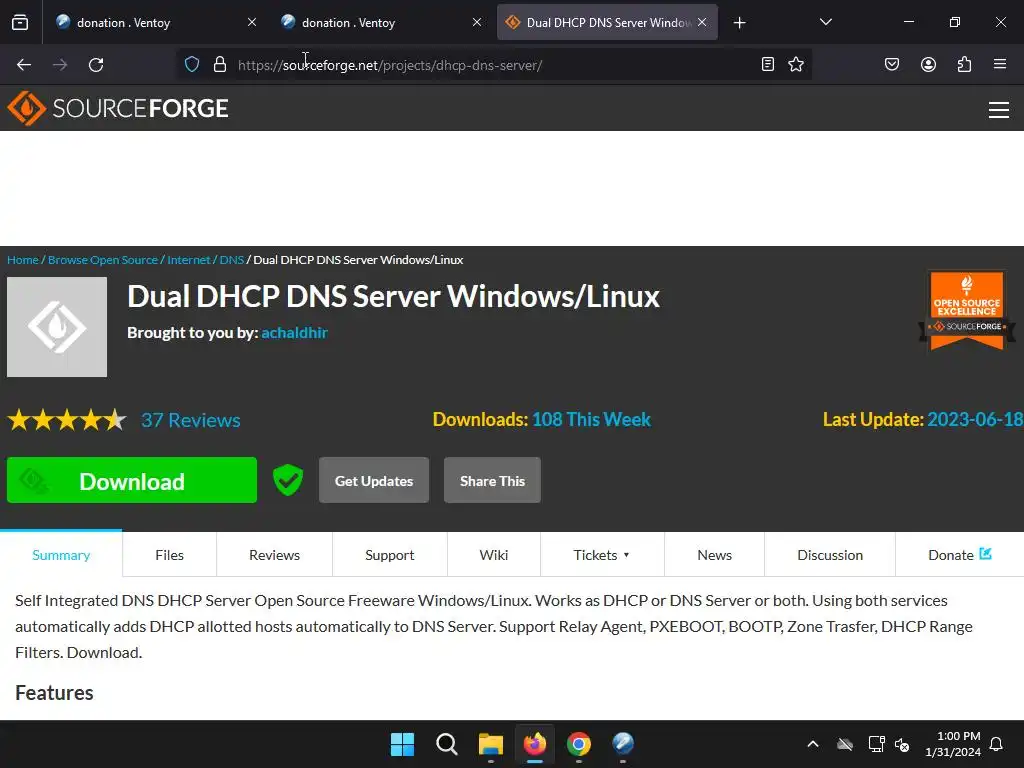Click Firefox icon in taskbar
Viewport: 1024px width, 768px height.
[535, 744]
